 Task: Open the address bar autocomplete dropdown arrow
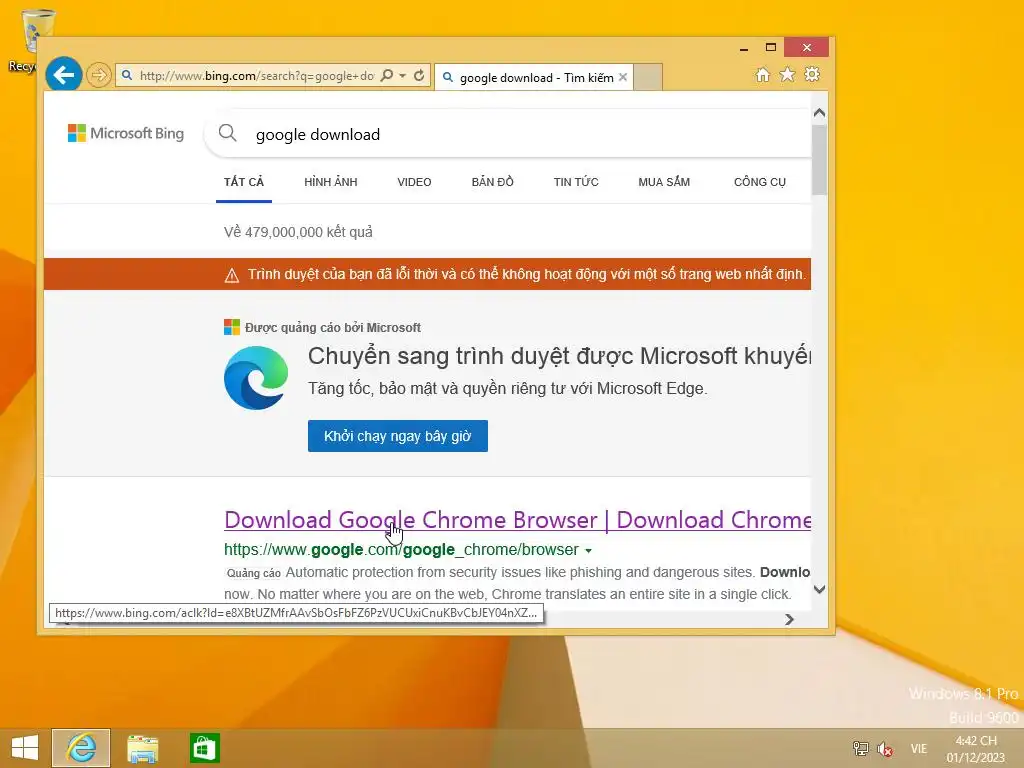point(402,75)
